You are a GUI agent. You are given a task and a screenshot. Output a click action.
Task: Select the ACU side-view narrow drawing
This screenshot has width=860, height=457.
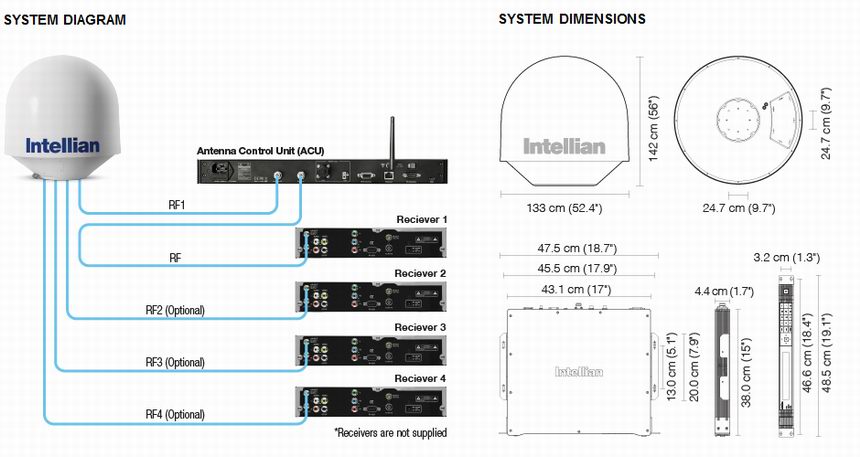click(x=722, y=371)
